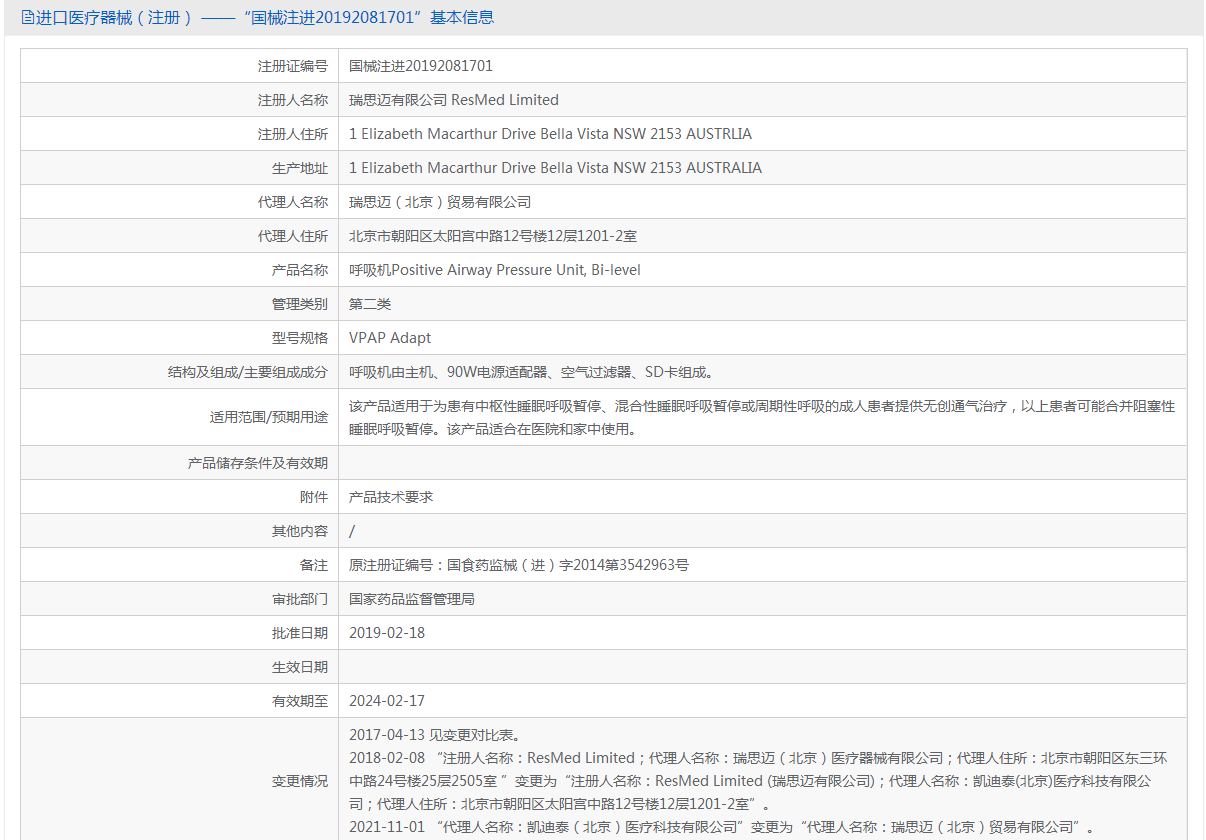Open the 产品技术要求 attachment entry
The height and width of the screenshot is (840, 1206).
[x=391, y=497]
